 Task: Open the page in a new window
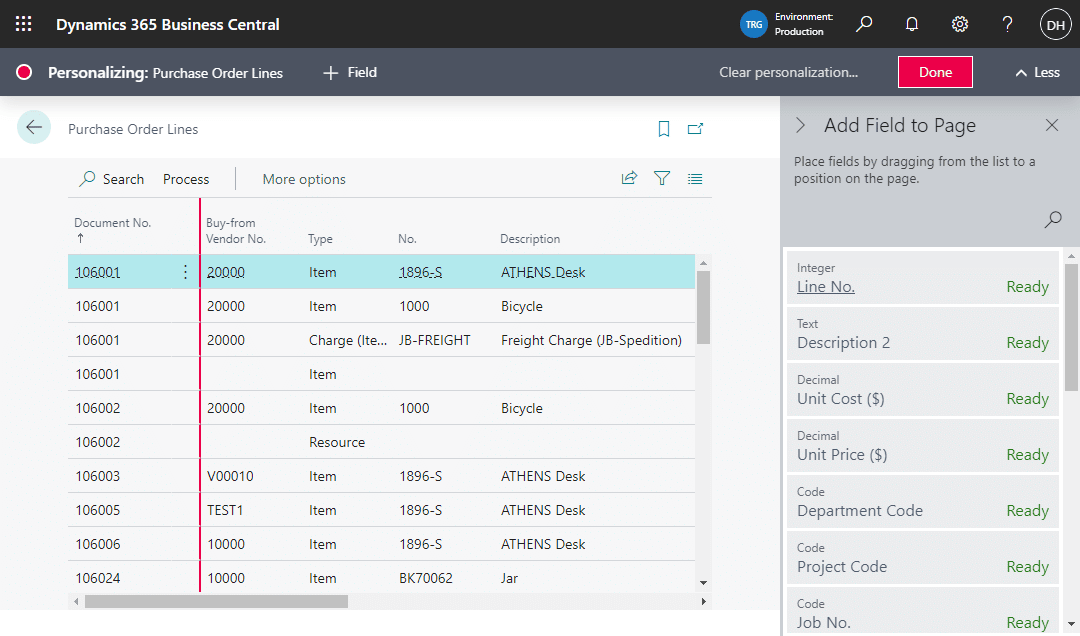coord(695,129)
